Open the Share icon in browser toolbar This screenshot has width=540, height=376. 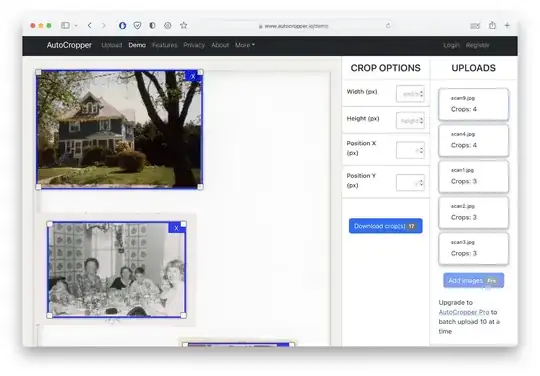492,25
